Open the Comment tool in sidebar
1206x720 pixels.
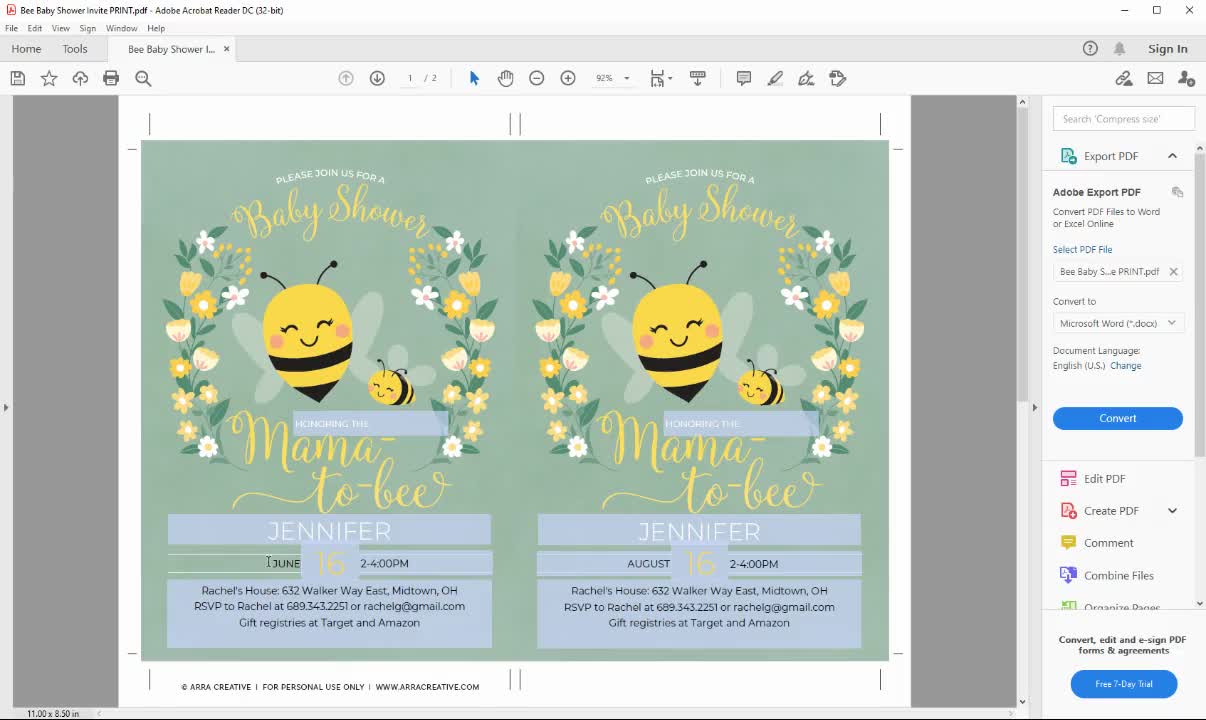click(1108, 543)
